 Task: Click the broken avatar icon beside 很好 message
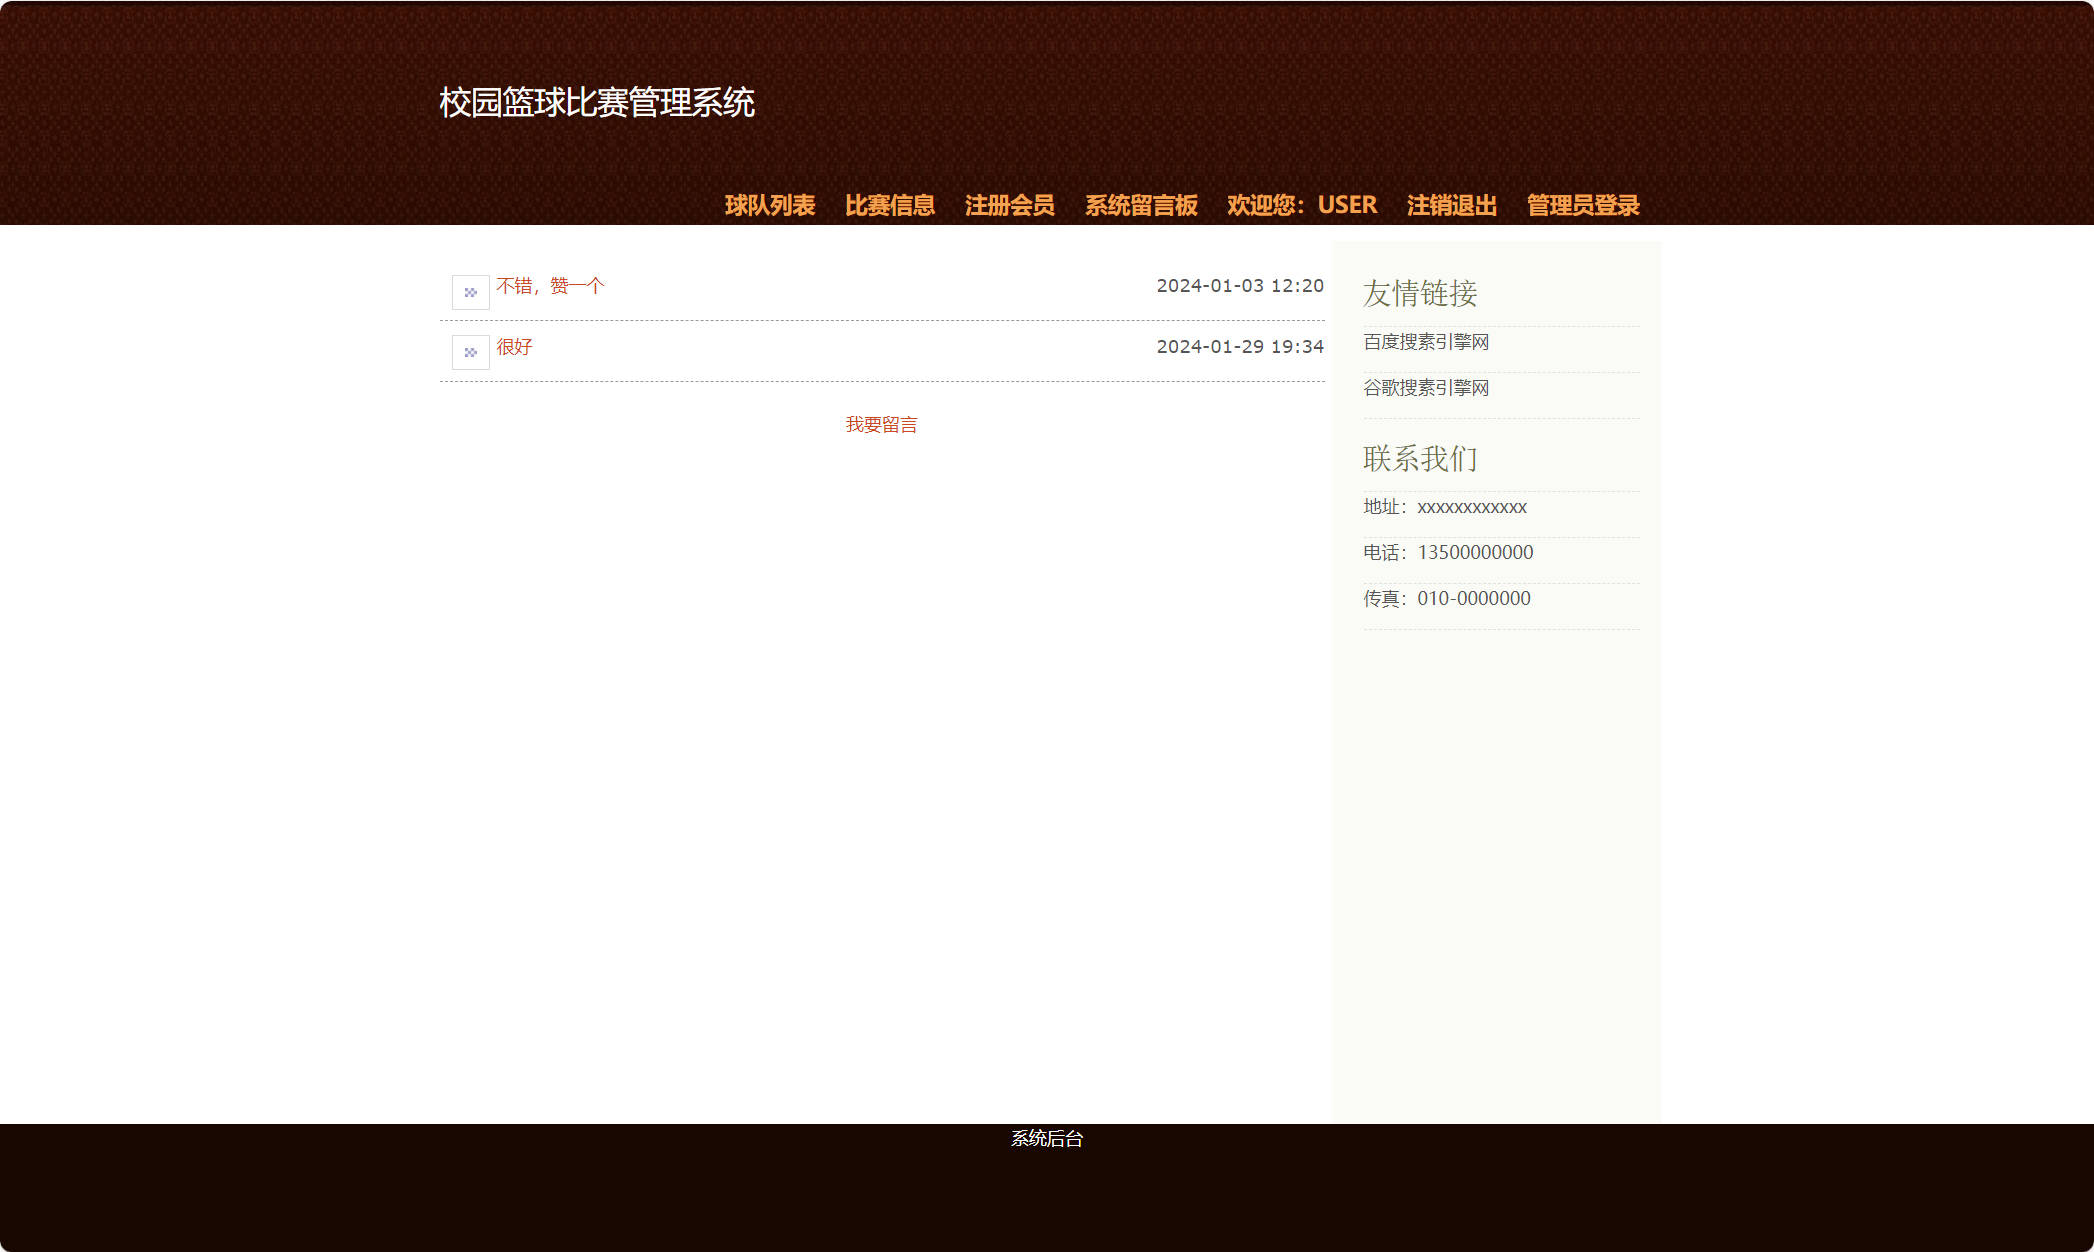(469, 351)
